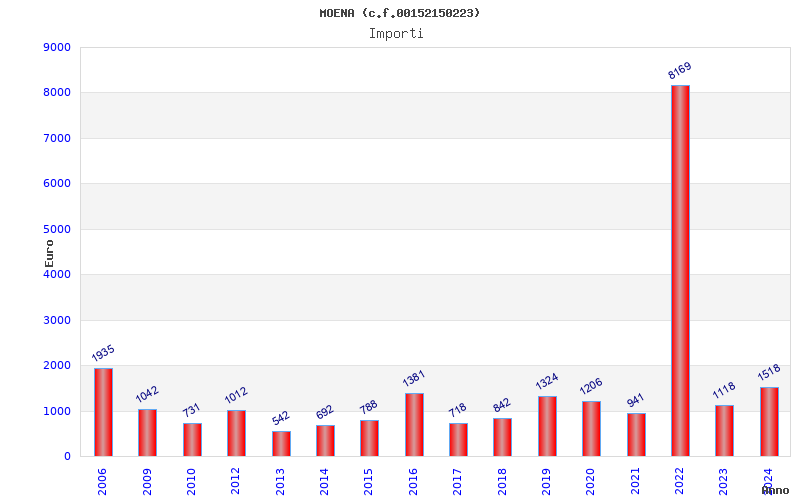Click the 2015 bar valued 788
The height and width of the screenshot is (500, 800).
click(369, 438)
